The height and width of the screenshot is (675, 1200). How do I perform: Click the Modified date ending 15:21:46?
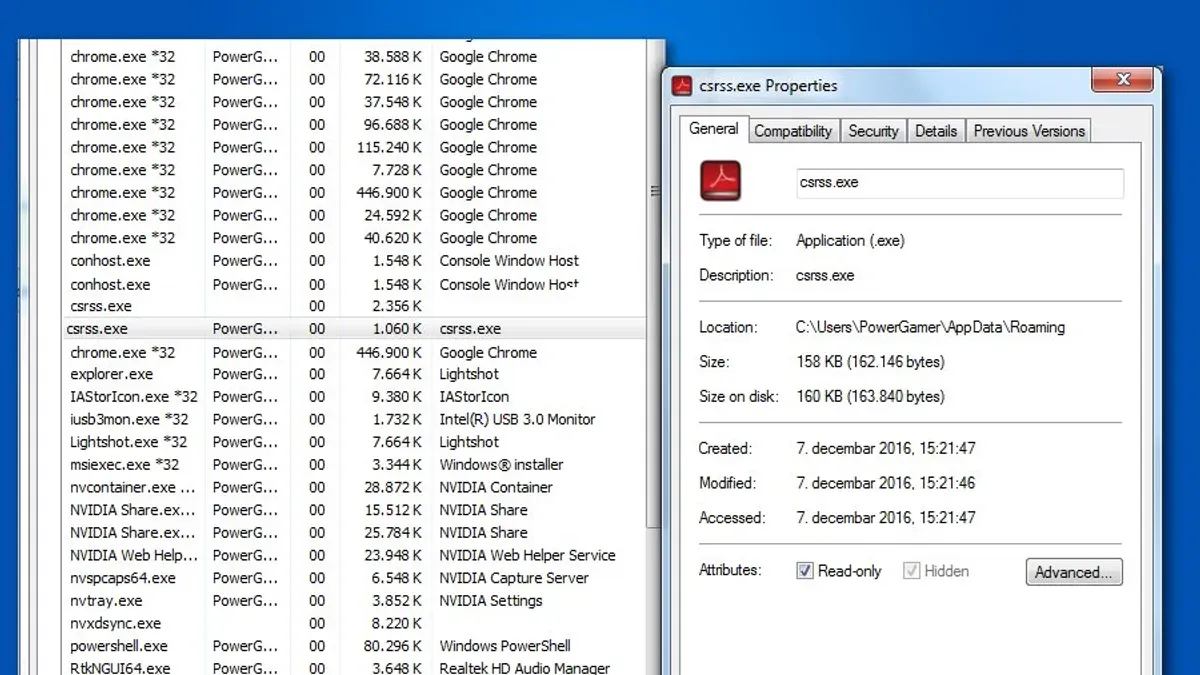pyautogui.click(x=885, y=483)
